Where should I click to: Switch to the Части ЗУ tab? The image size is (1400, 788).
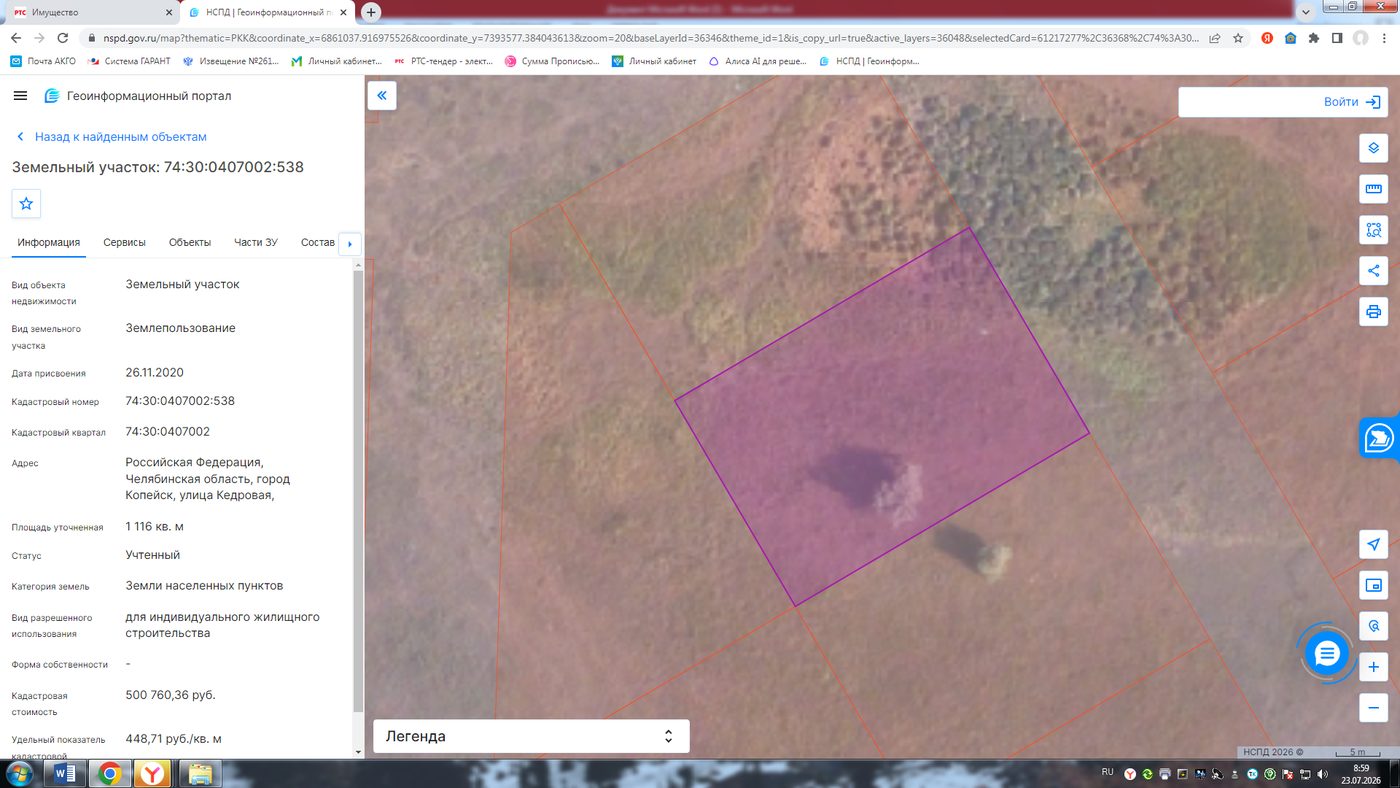(x=256, y=243)
